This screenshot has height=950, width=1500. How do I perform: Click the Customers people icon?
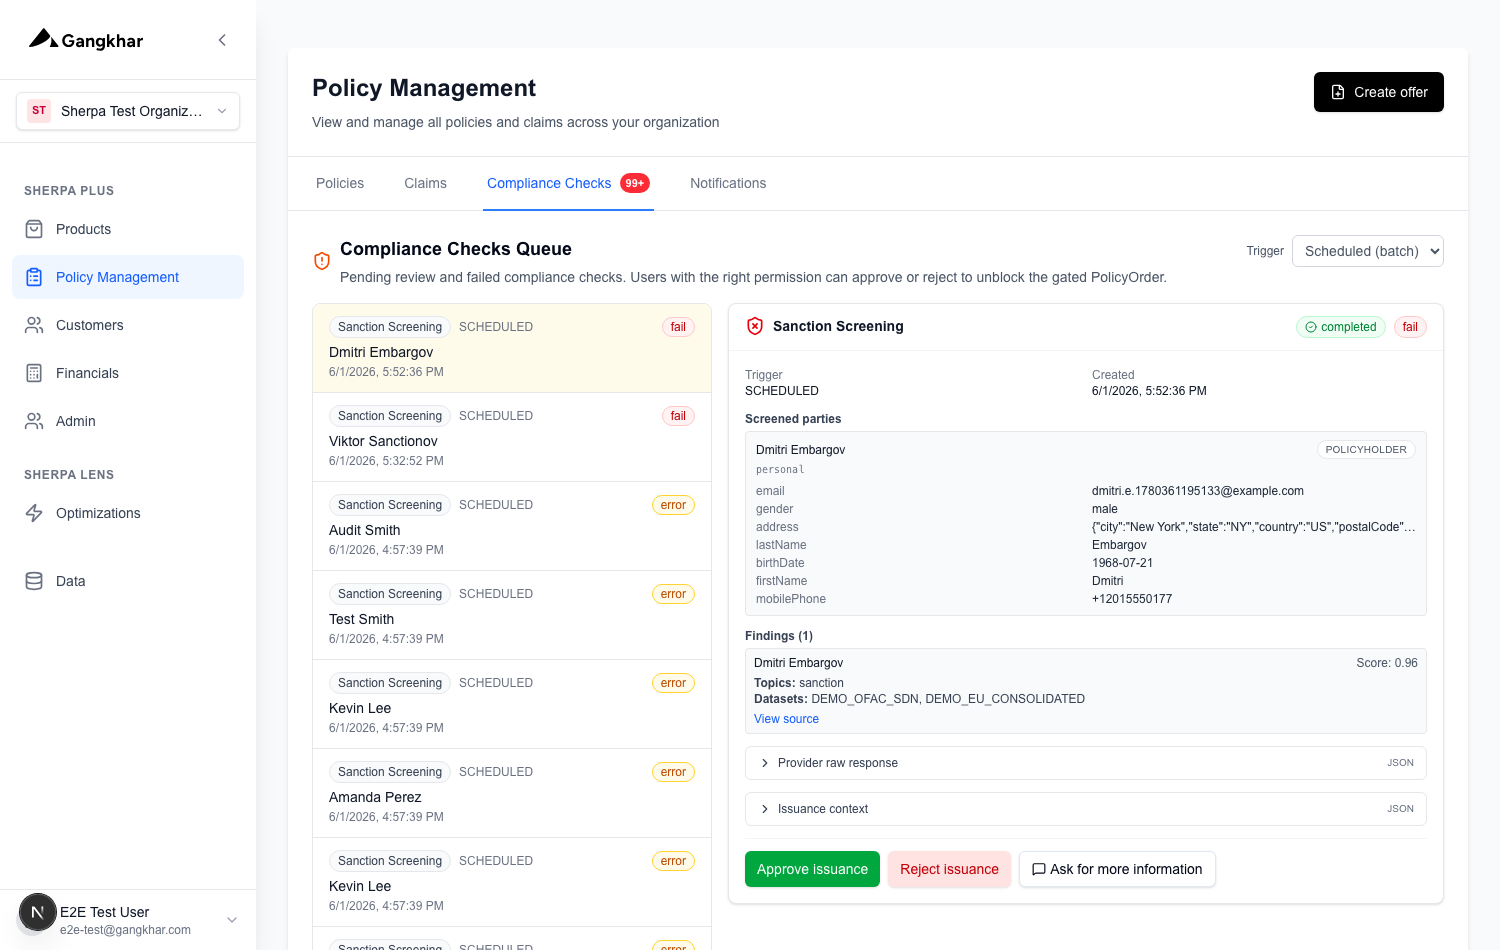point(34,325)
